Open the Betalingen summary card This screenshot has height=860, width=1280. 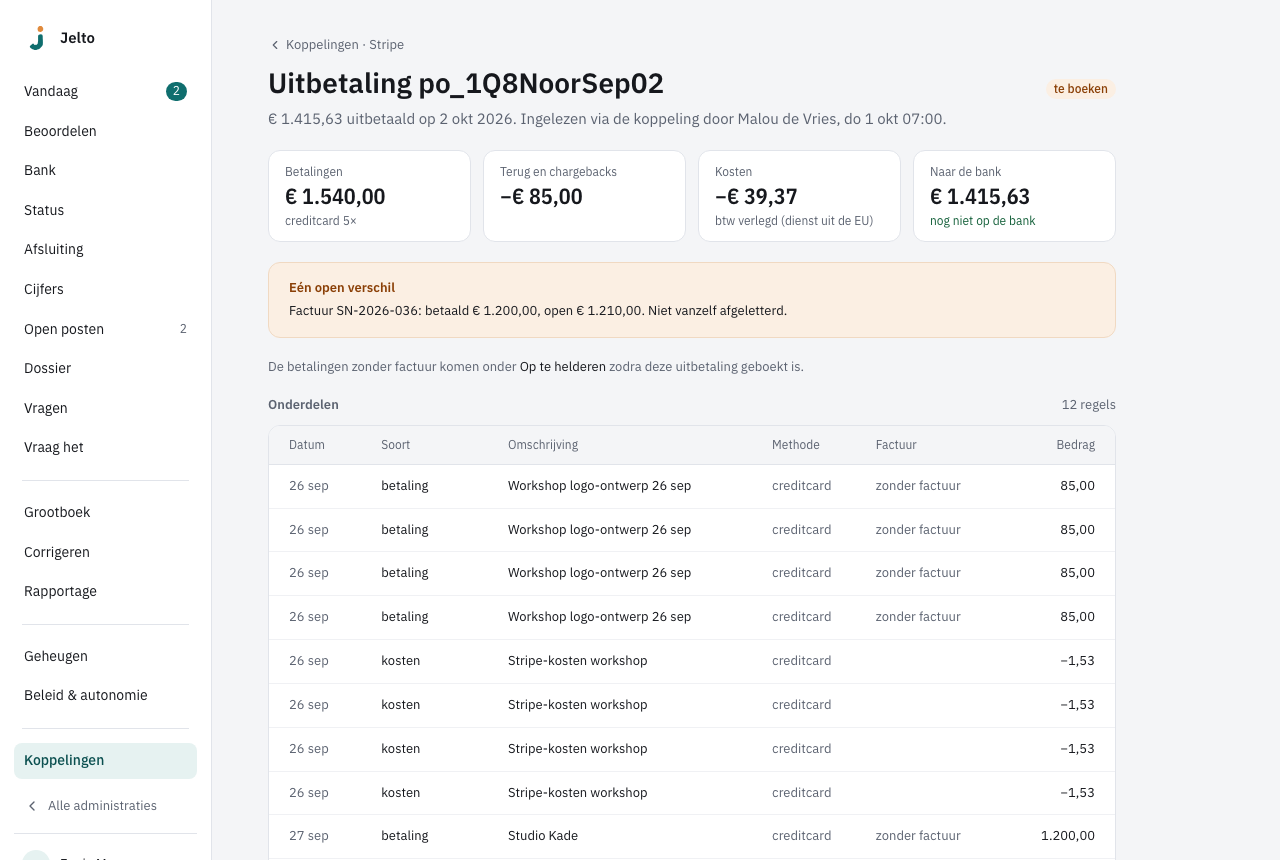point(369,196)
